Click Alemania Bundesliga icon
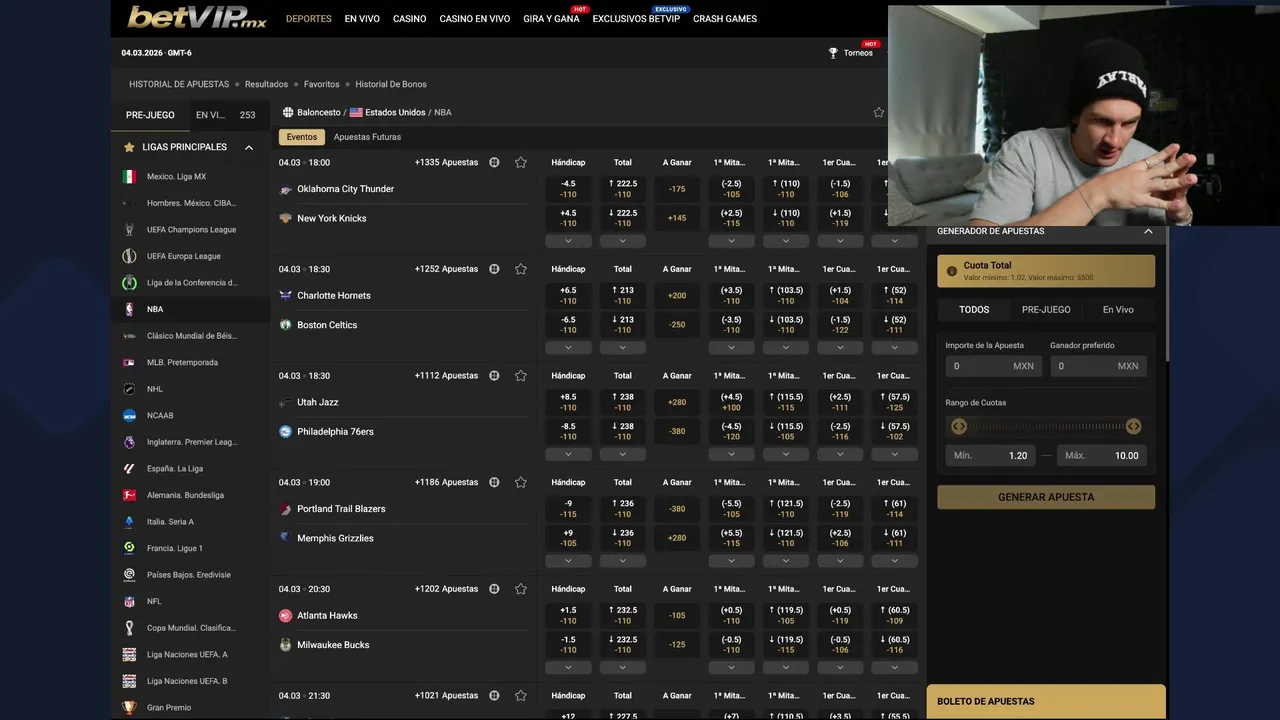Screen dimensions: 1280x720 [129, 495]
